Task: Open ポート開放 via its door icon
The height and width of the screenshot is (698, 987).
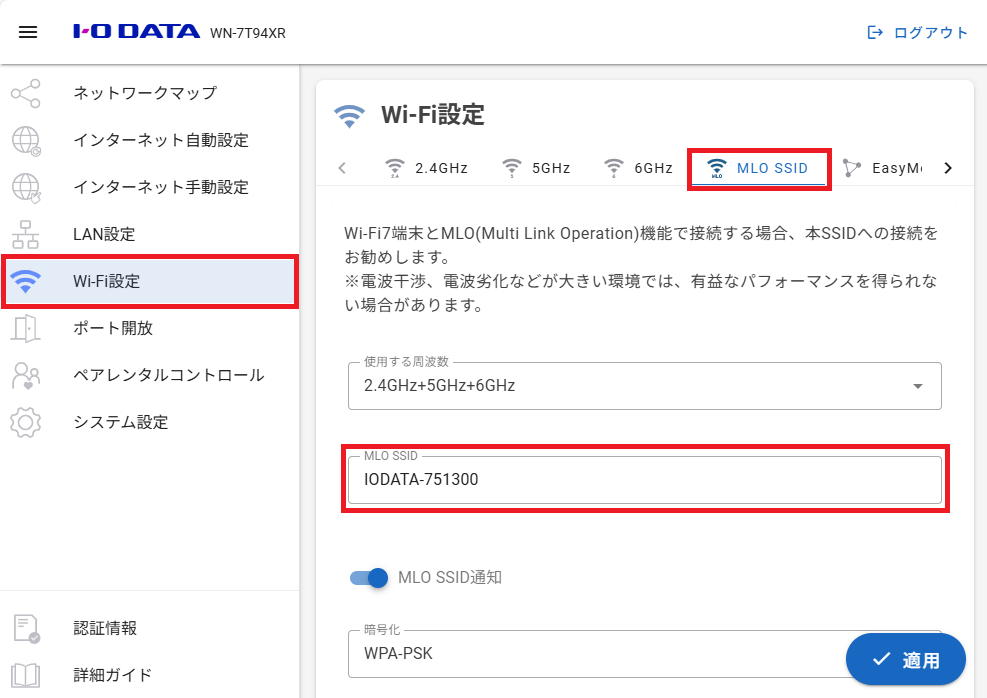Action: 25,328
